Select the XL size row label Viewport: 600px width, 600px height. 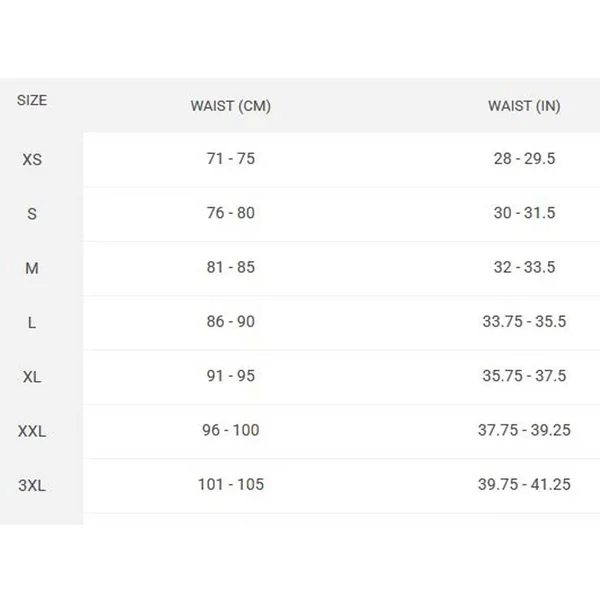[32, 377]
